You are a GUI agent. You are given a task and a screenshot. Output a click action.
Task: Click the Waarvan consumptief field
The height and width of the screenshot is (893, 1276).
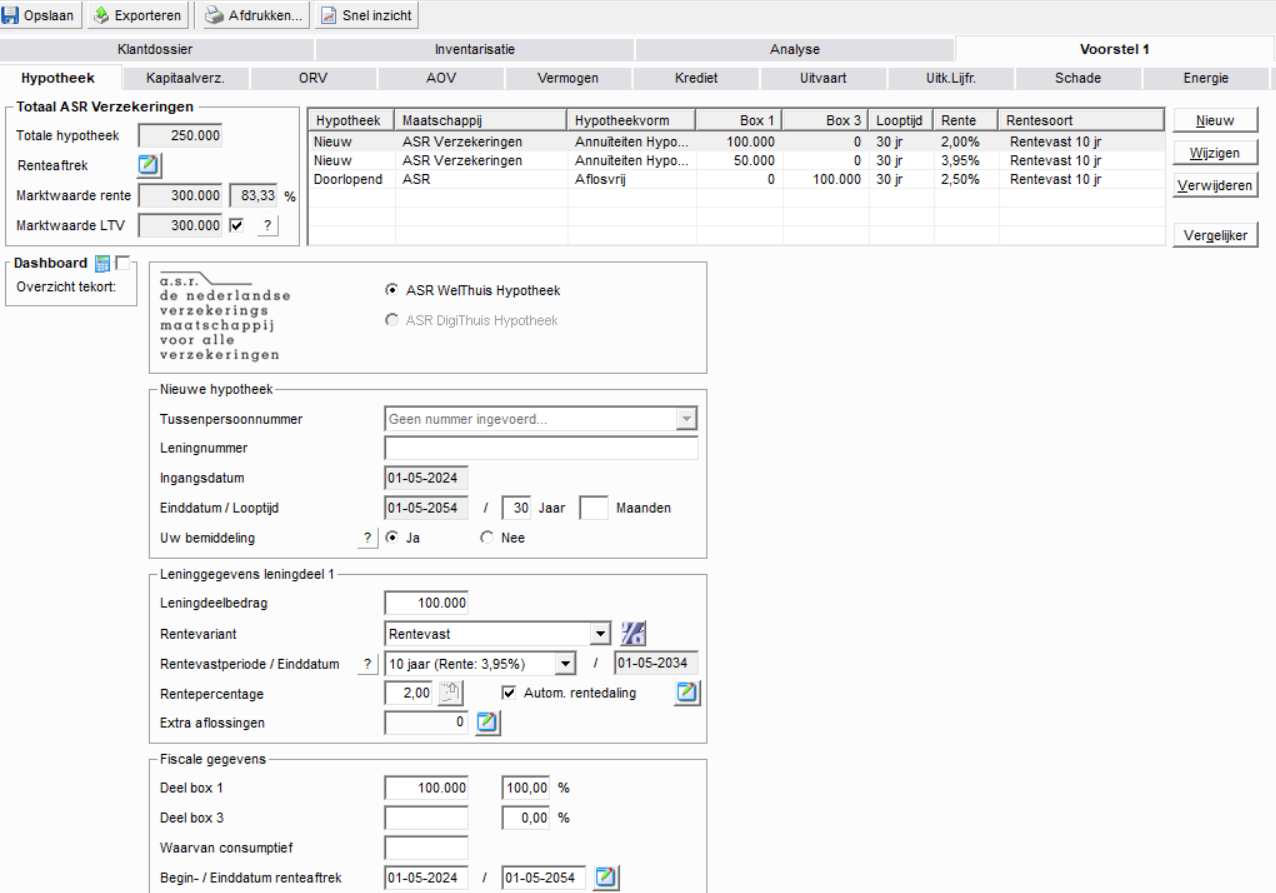(x=426, y=848)
